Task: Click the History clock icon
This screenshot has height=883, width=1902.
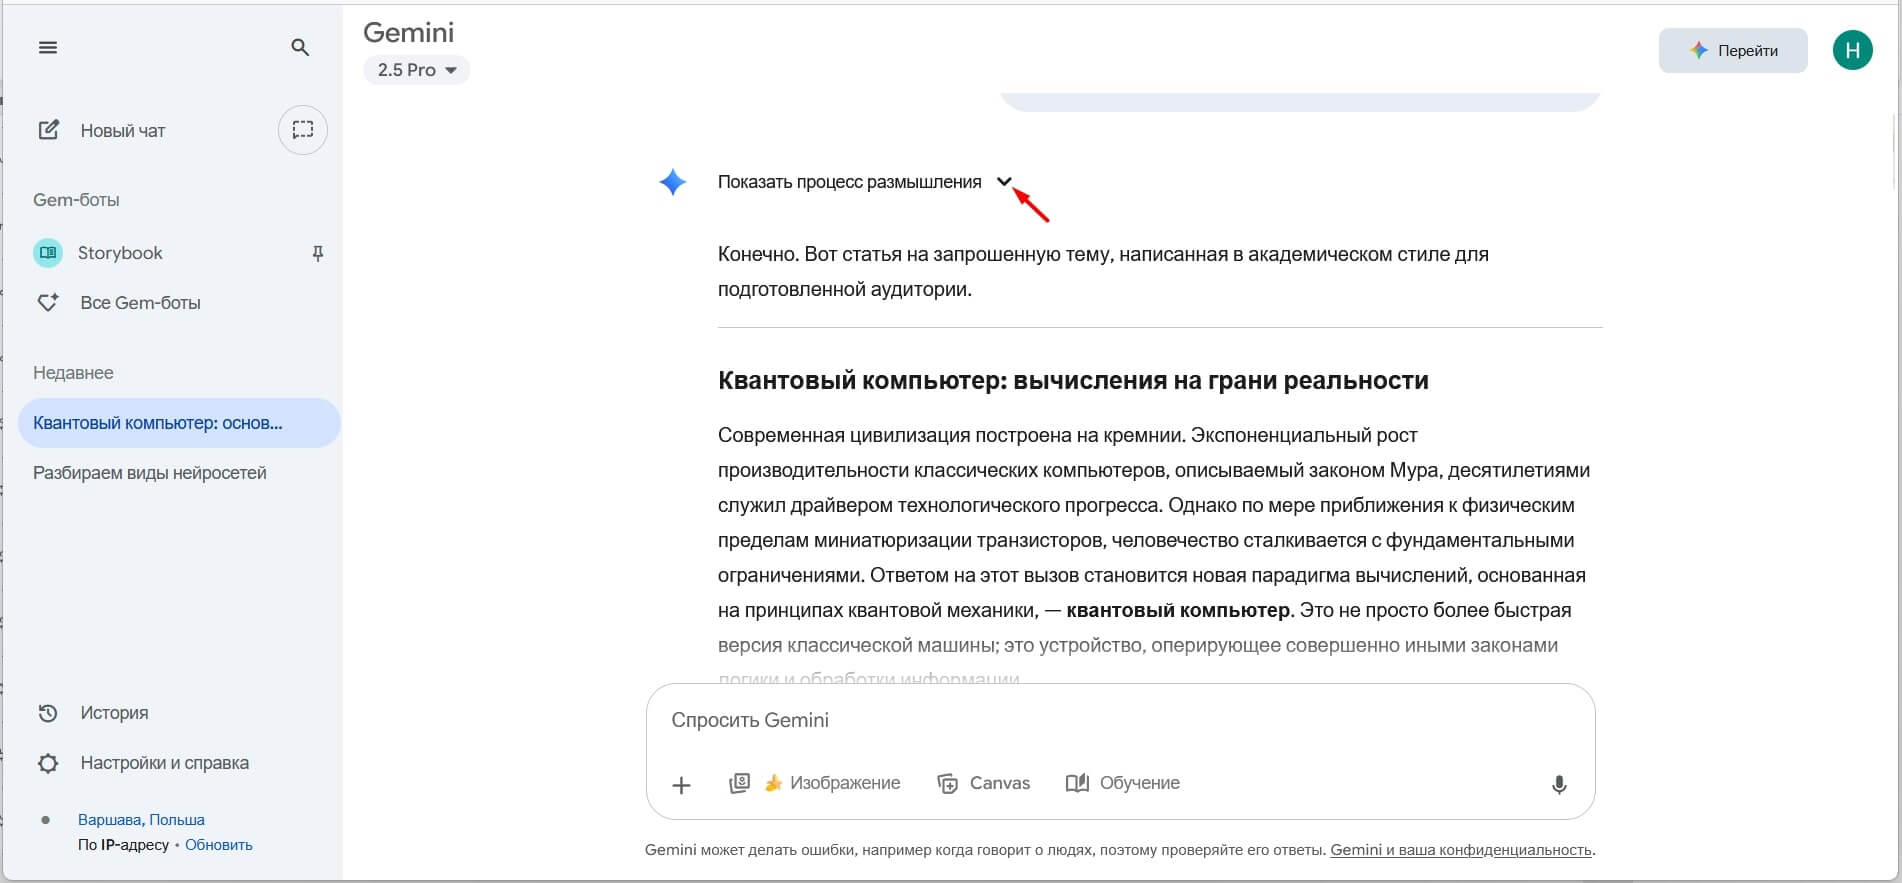Action: click(x=48, y=713)
